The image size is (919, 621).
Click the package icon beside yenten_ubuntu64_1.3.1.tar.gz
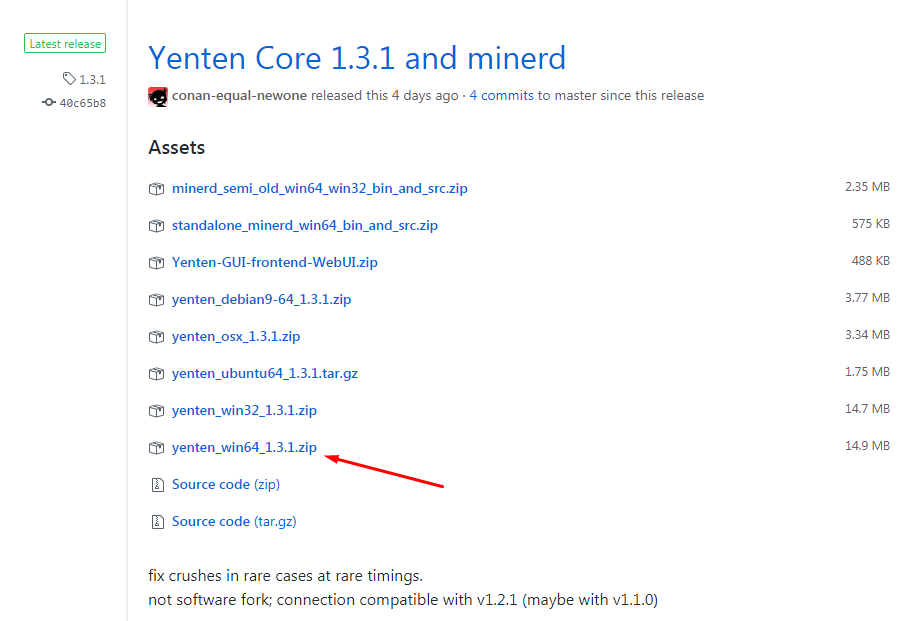click(x=156, y=373)
